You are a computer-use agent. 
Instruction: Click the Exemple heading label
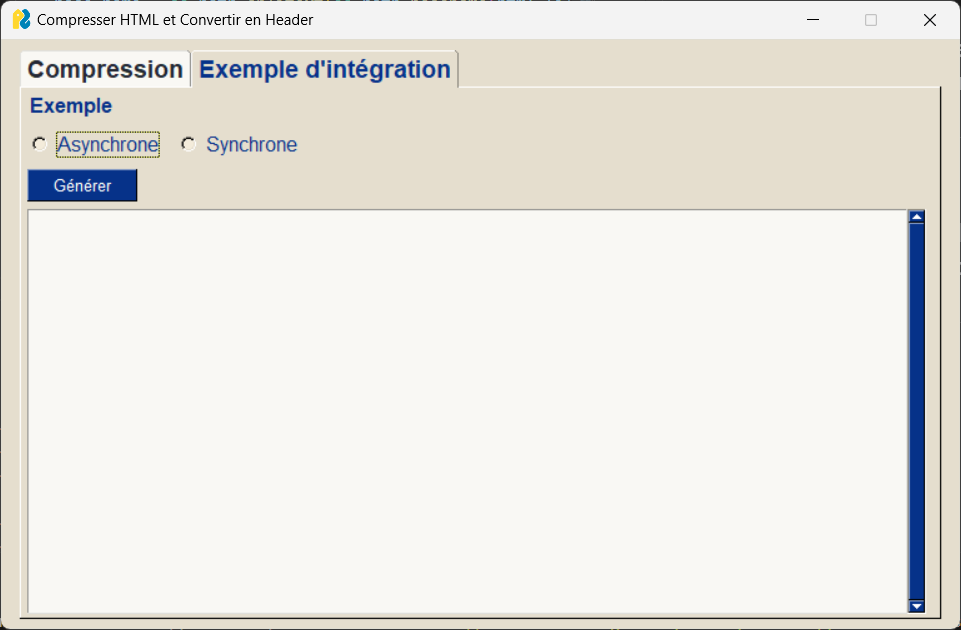point(71,106)
